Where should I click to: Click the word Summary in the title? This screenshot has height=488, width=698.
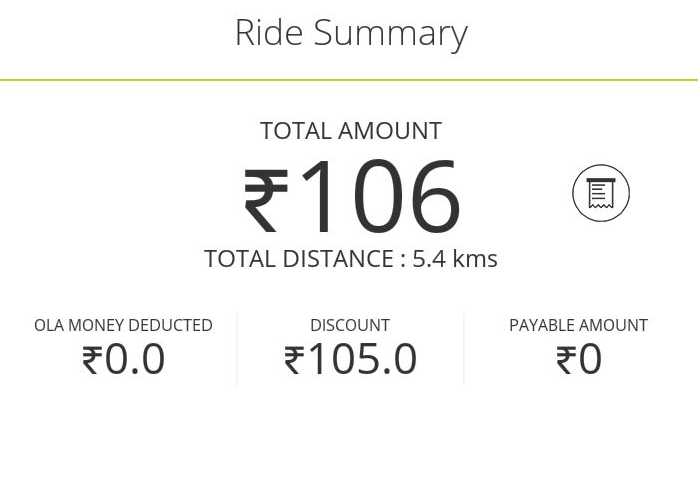(391, 34)
